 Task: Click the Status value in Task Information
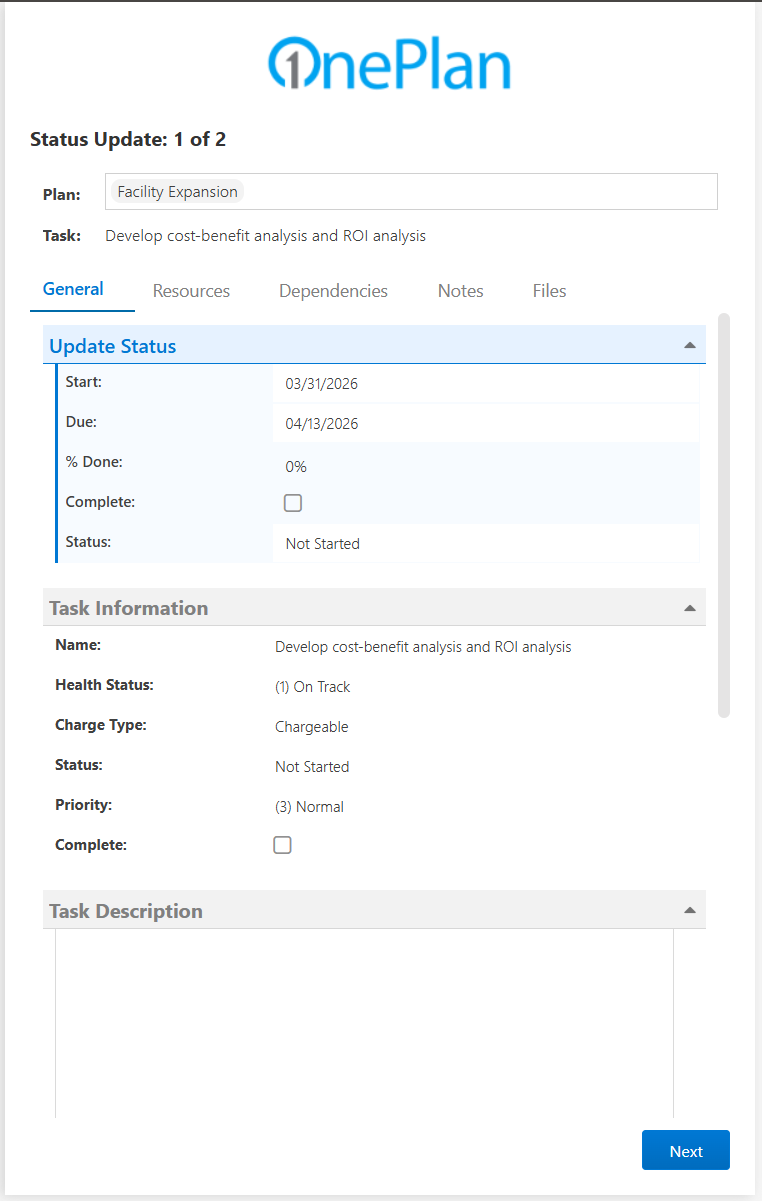coord(312,767)
